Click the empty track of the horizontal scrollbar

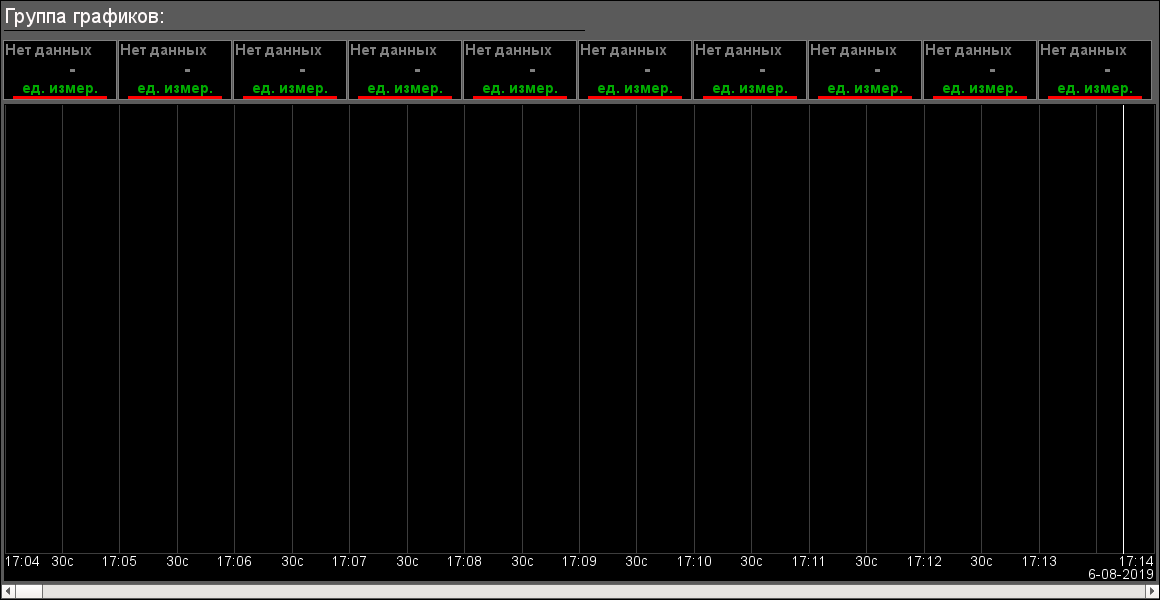pyautogui.click(x=600, y=591)
